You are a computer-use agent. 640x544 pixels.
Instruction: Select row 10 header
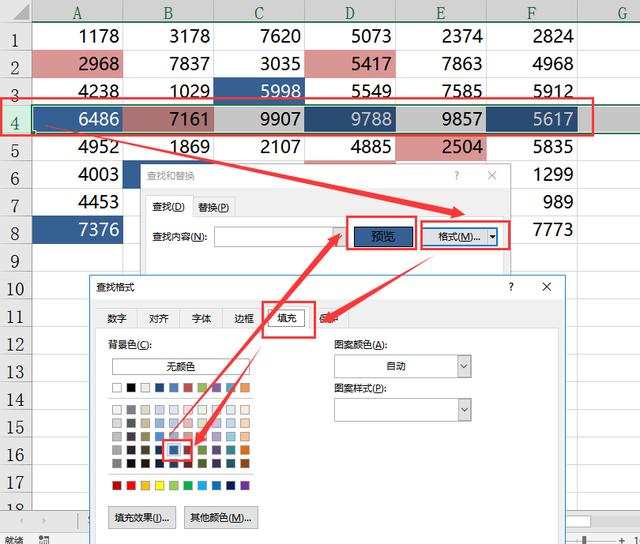tap(16, 286)
